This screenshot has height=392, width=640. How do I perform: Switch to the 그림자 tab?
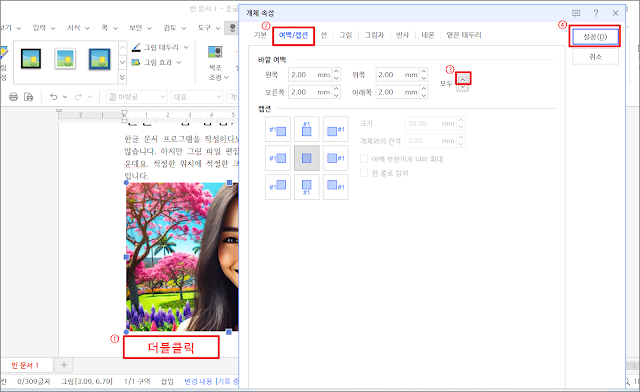[374, 35]
